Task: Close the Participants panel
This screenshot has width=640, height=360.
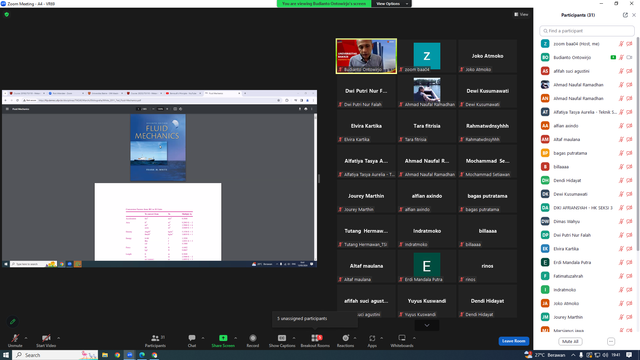Action: click(x=634, y=15)
